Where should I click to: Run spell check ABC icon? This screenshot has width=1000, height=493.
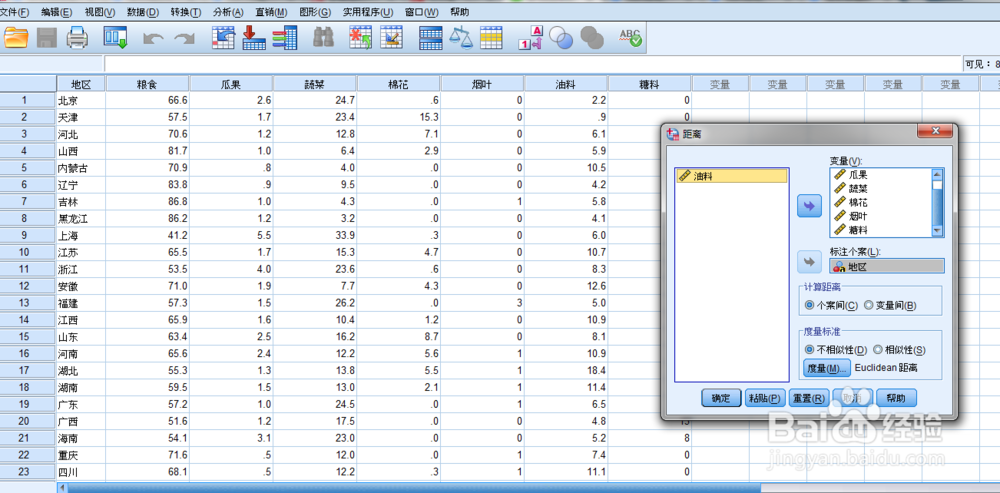(631, 38)
